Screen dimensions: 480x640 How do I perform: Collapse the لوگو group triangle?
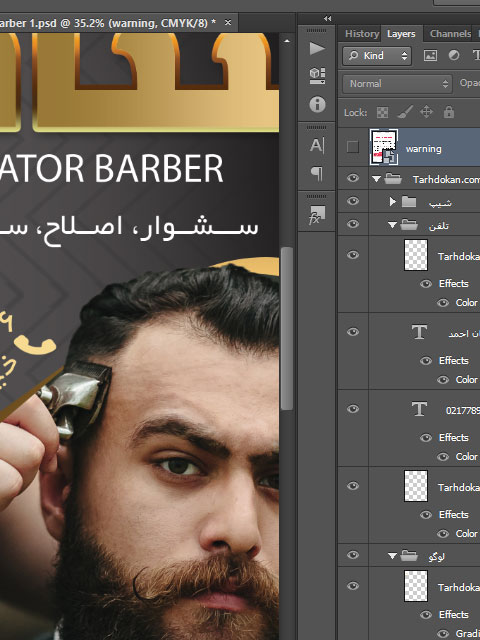point(392,556)
